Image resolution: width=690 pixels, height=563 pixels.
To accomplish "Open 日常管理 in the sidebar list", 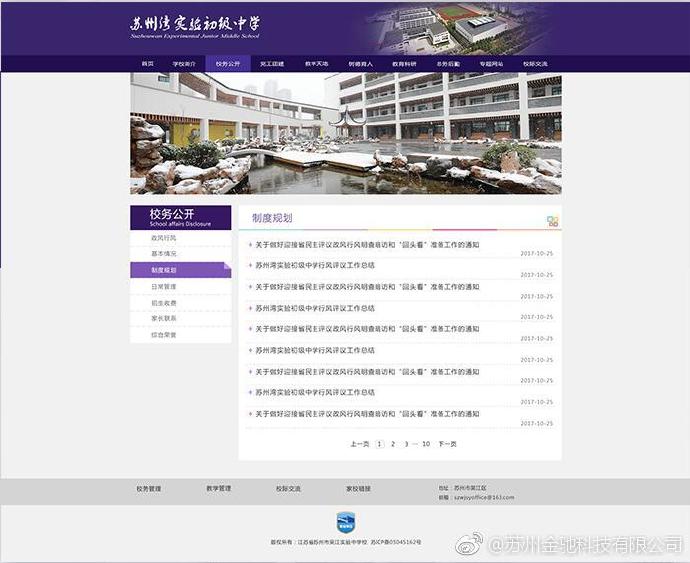I will (x=164, y=286).
